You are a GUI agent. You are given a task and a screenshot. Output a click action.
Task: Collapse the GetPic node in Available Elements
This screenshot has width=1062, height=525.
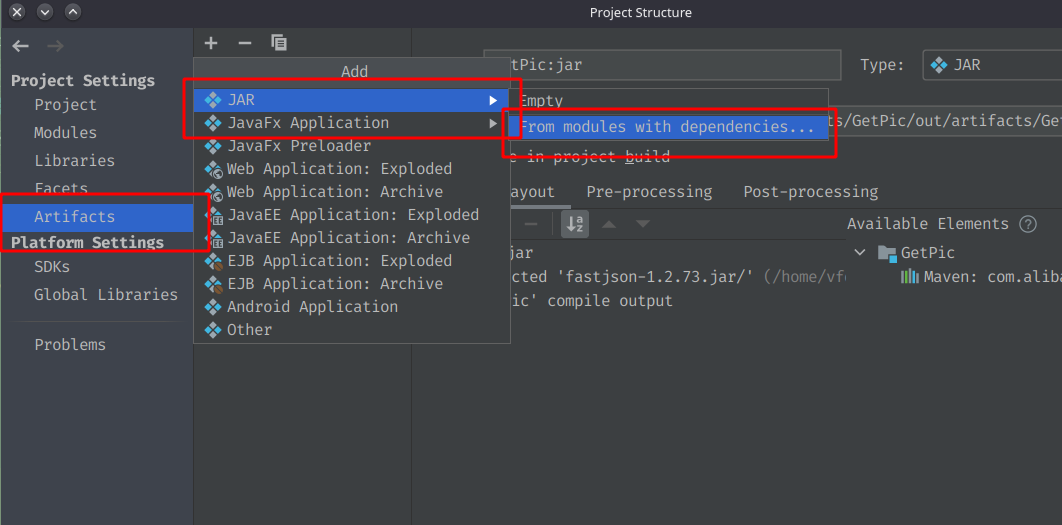pyautogui.click(x=860, y=253)
